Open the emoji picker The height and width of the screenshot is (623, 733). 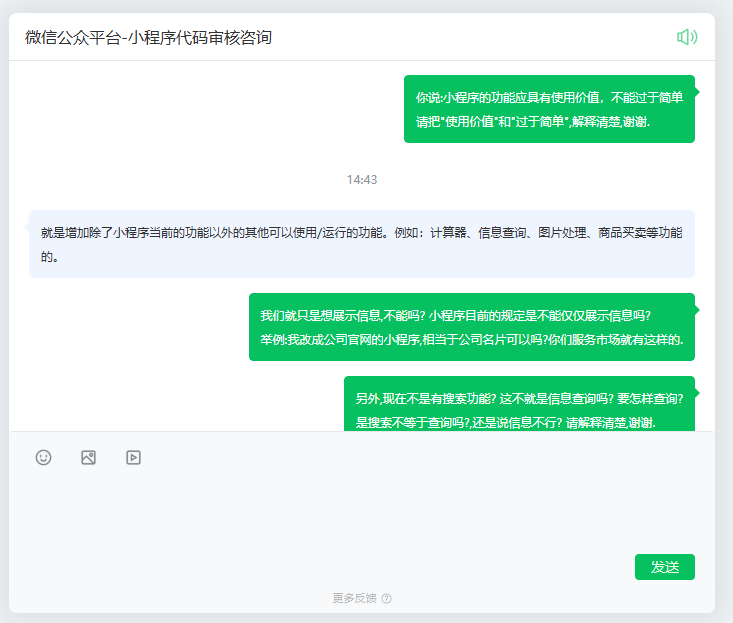tap(43, 457)
